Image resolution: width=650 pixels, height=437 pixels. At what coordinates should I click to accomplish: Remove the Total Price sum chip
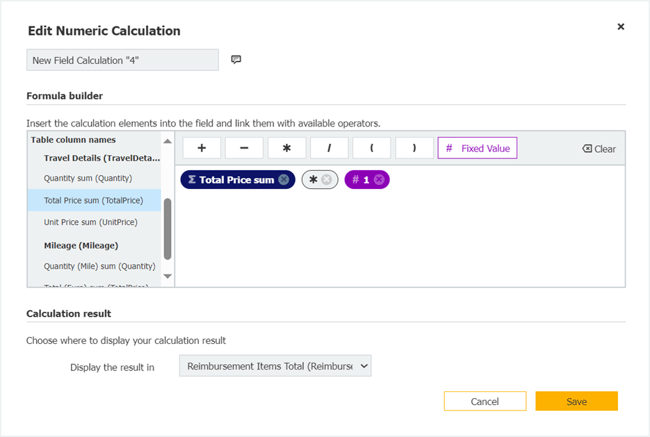tap(284, 180)
